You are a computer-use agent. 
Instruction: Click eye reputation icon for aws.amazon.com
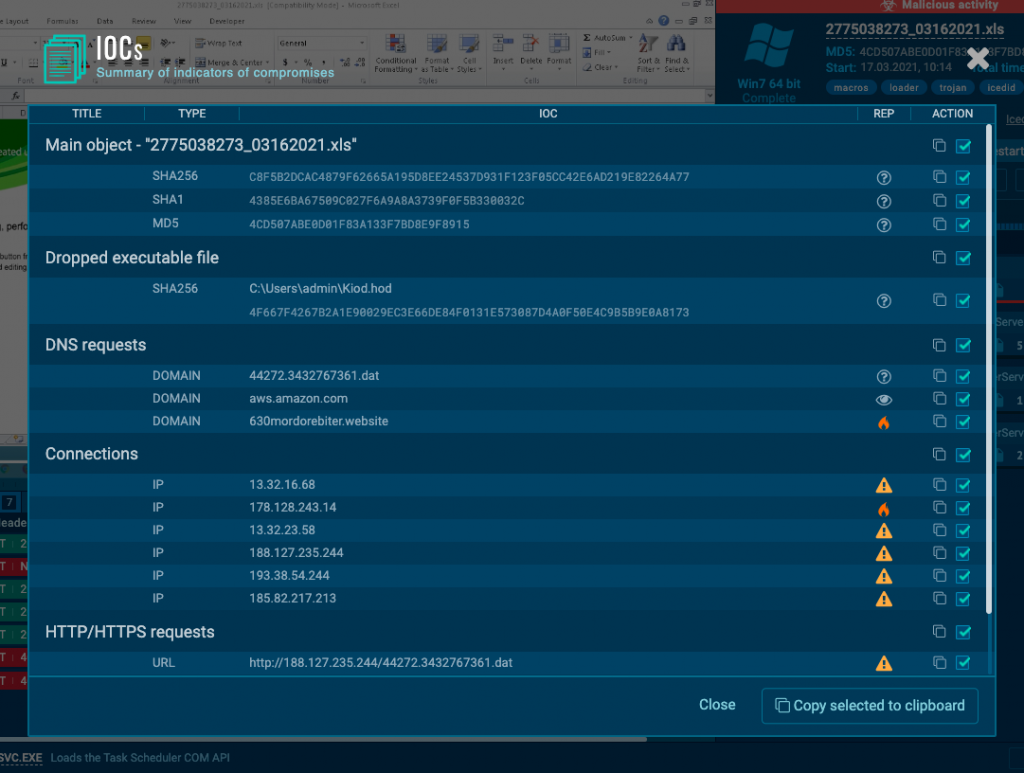coord(883,399)
